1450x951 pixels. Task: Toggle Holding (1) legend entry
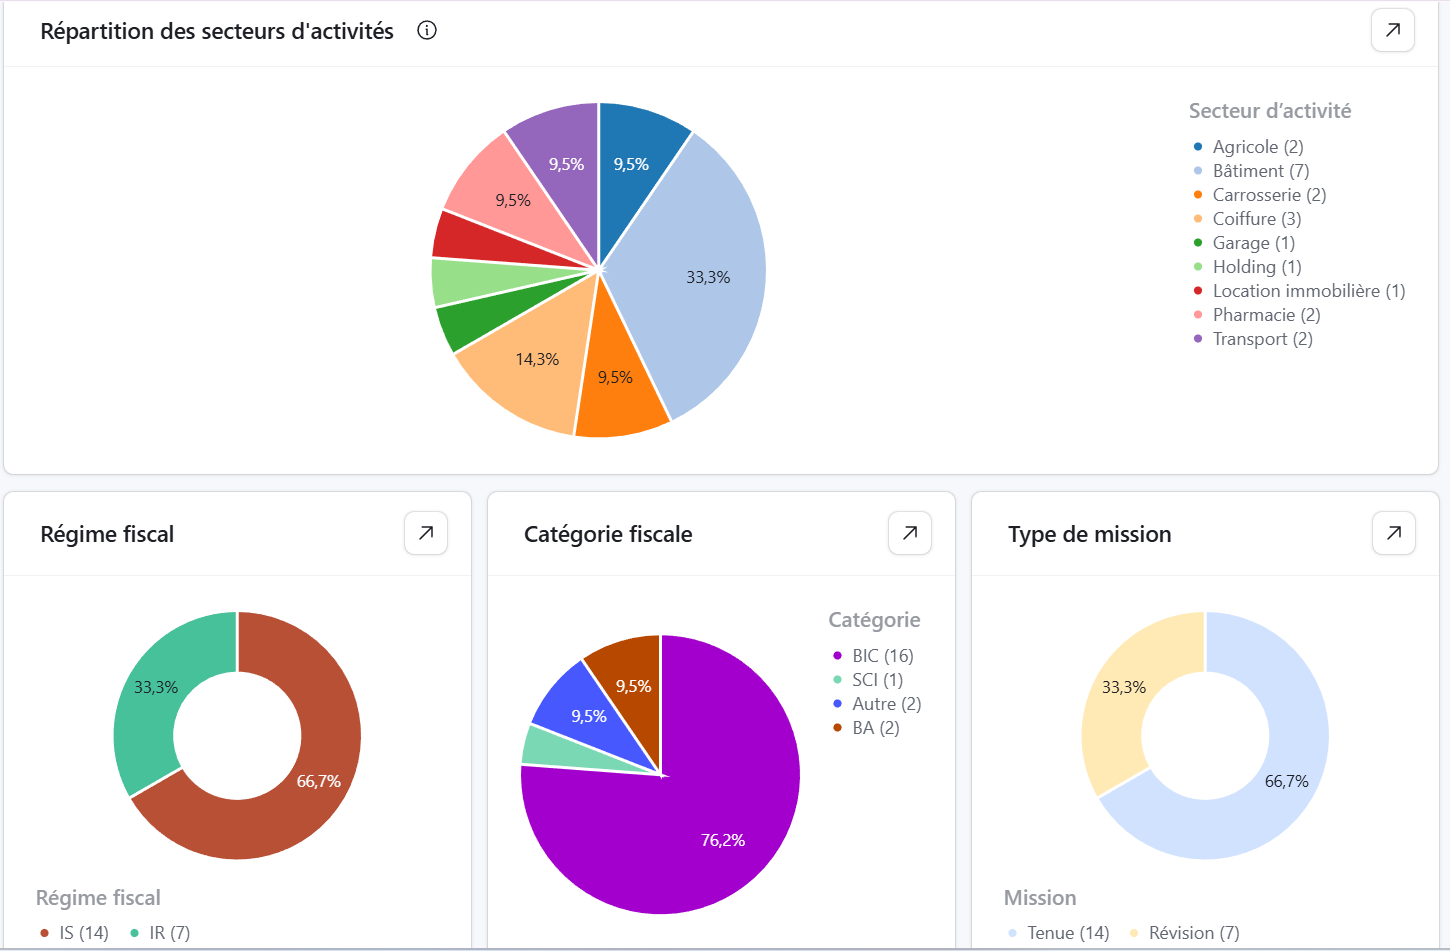[1248, 267]
